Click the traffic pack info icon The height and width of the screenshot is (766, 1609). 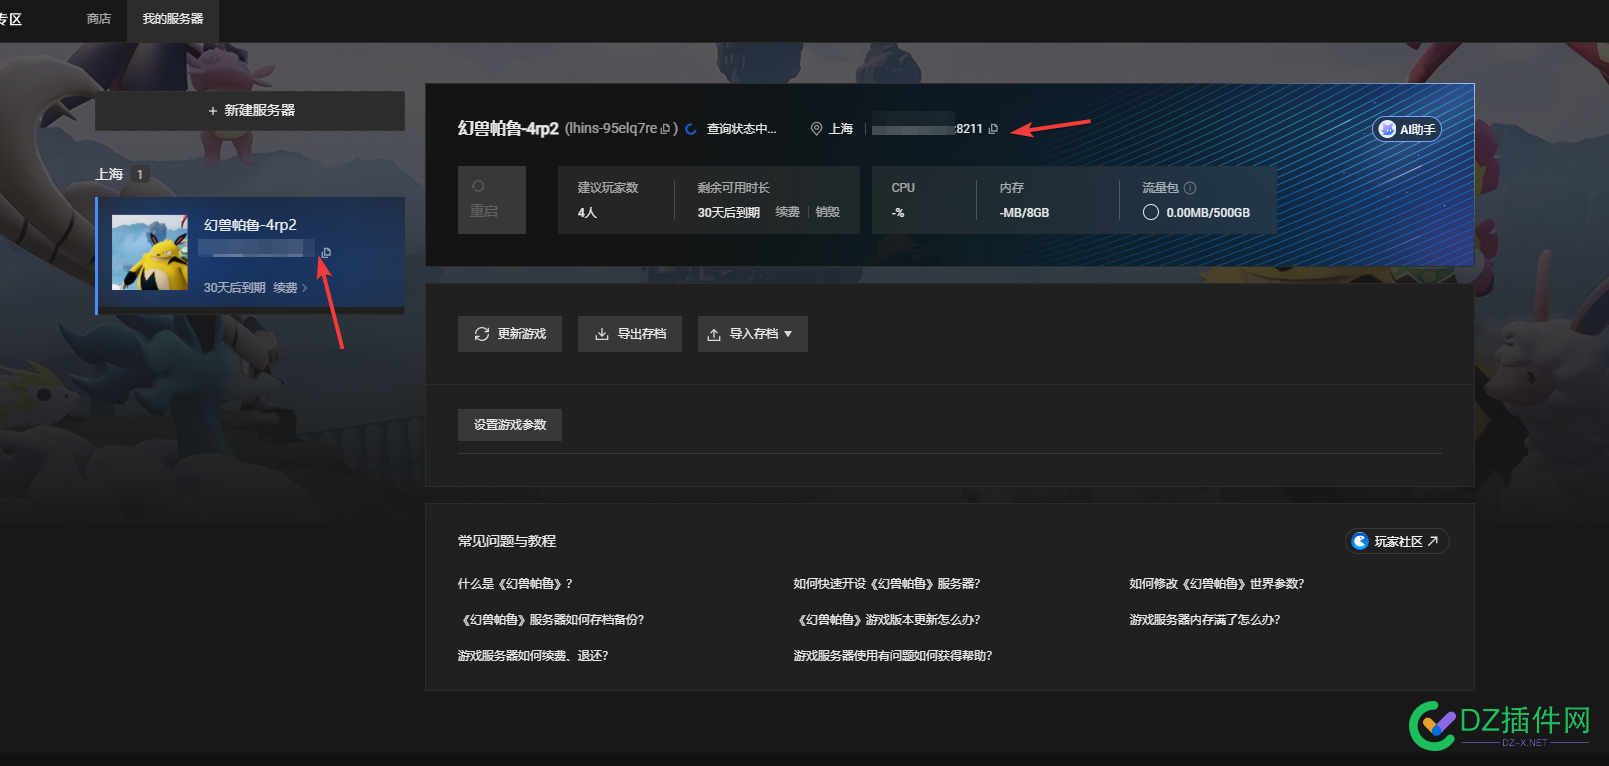tap(1190, 188)
